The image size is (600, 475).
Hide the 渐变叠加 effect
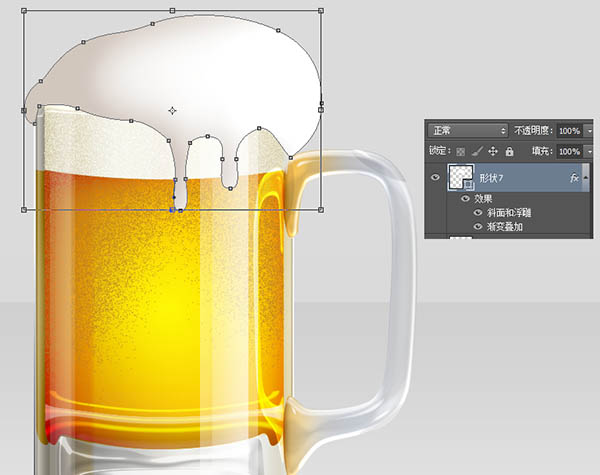(x=478, y=227)
